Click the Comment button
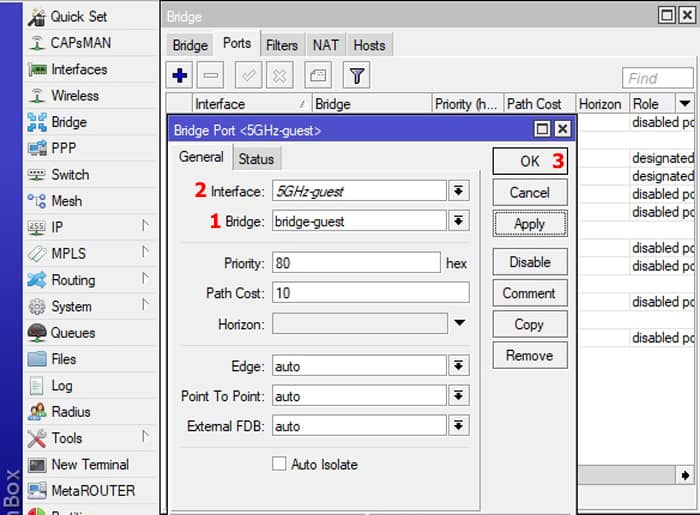700x515 pixels. (530, 293)
